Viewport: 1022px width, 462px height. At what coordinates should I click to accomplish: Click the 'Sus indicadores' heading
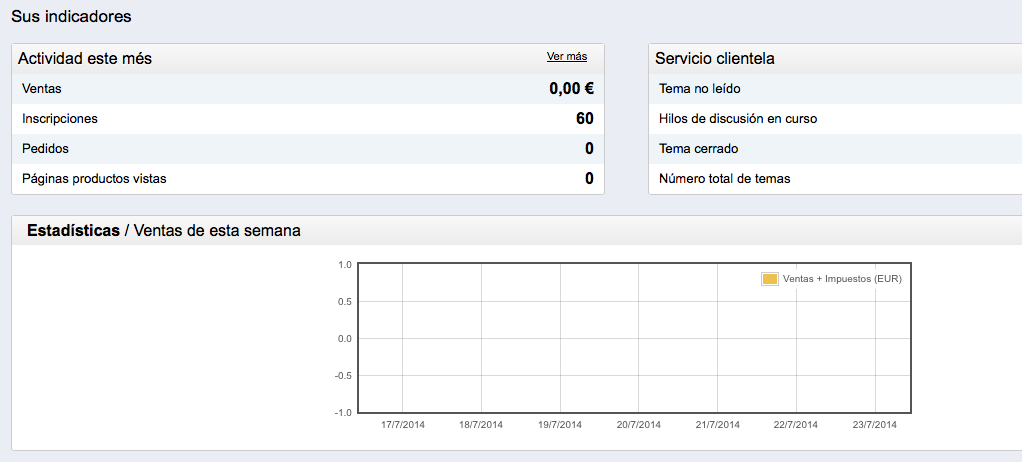click(71, 17)
